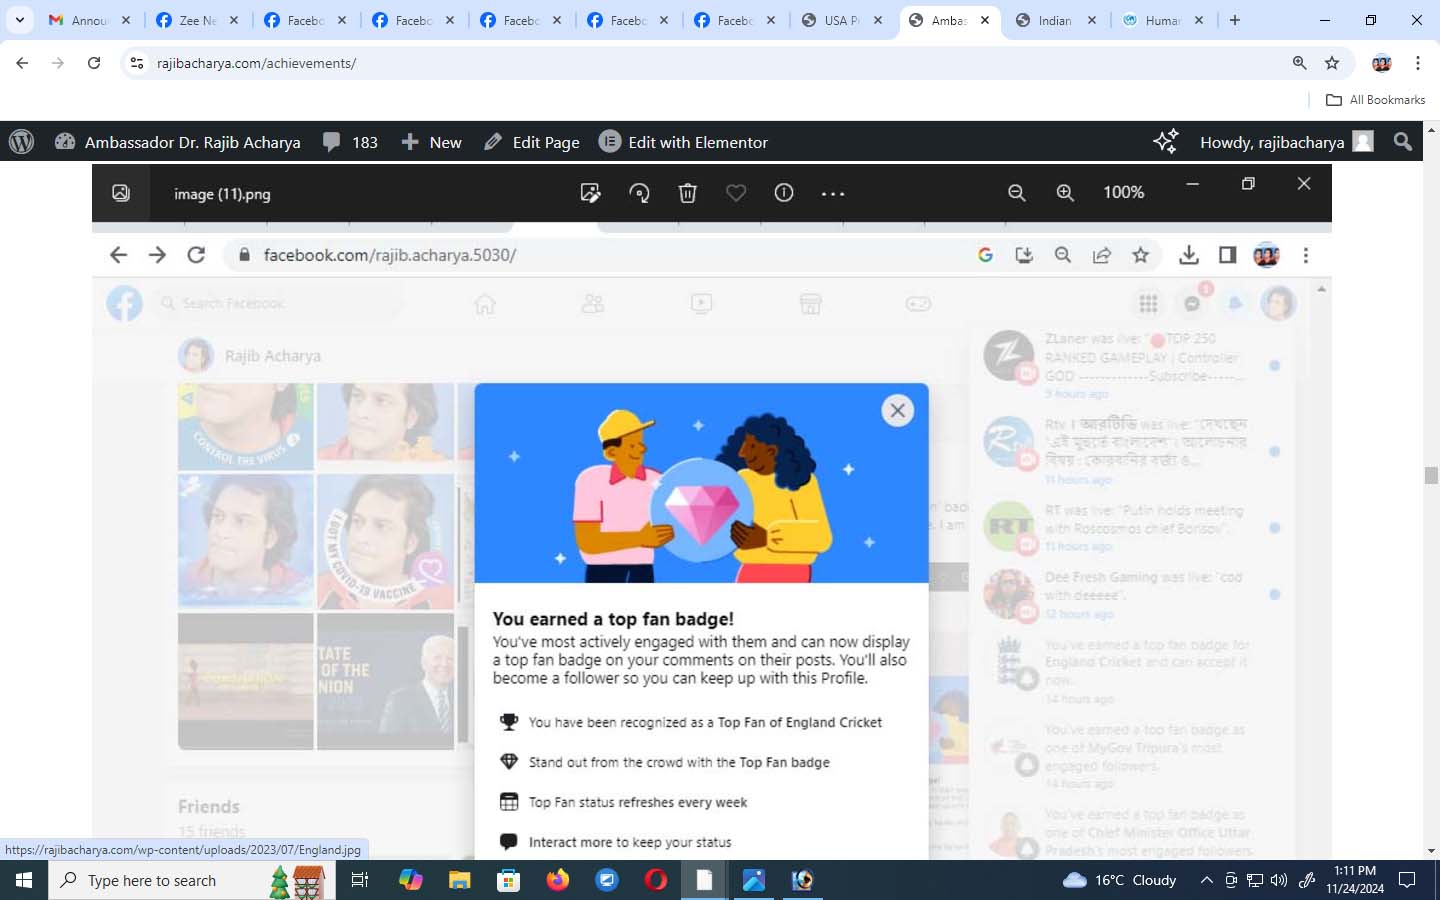Open Chrome zoom indicator in address bar
1440x900 pixels.
click(x=1299, y=63)
